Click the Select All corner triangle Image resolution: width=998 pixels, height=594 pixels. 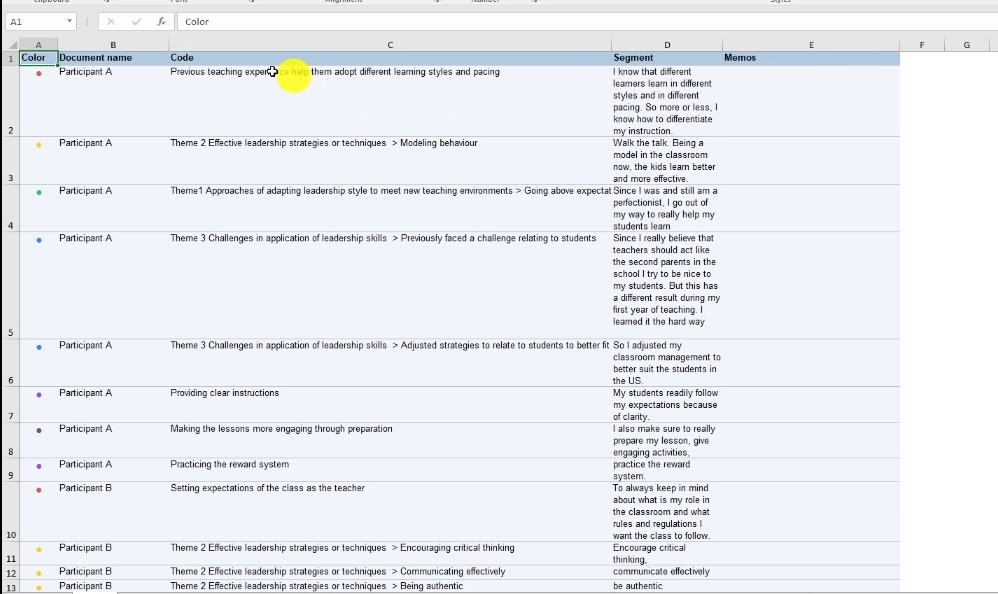coord(12,45)
